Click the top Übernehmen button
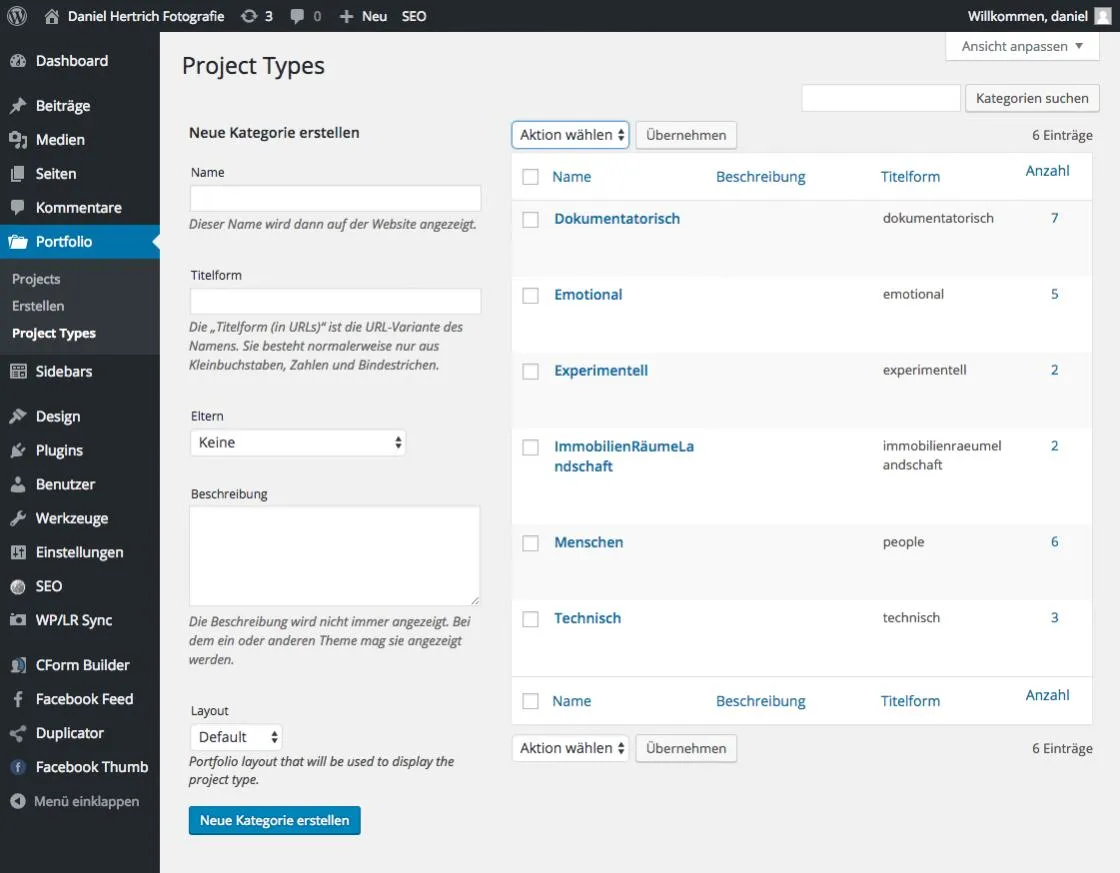This screenshot has width=1120, height=873. [686, 135]
